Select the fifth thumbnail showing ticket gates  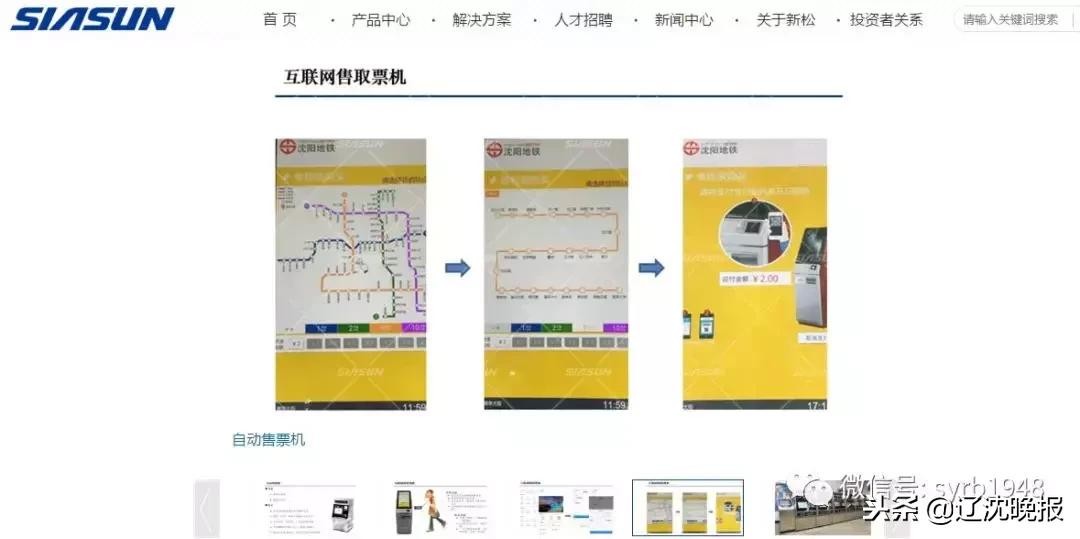click(x=808, y=508)
